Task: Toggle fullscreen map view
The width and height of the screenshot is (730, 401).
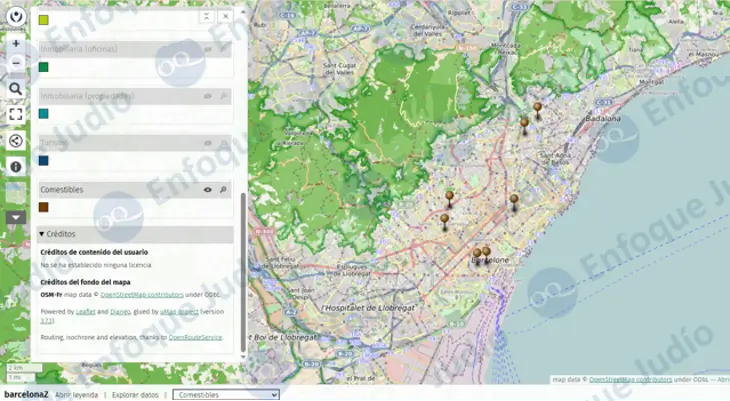Action: tap(16, 115)
